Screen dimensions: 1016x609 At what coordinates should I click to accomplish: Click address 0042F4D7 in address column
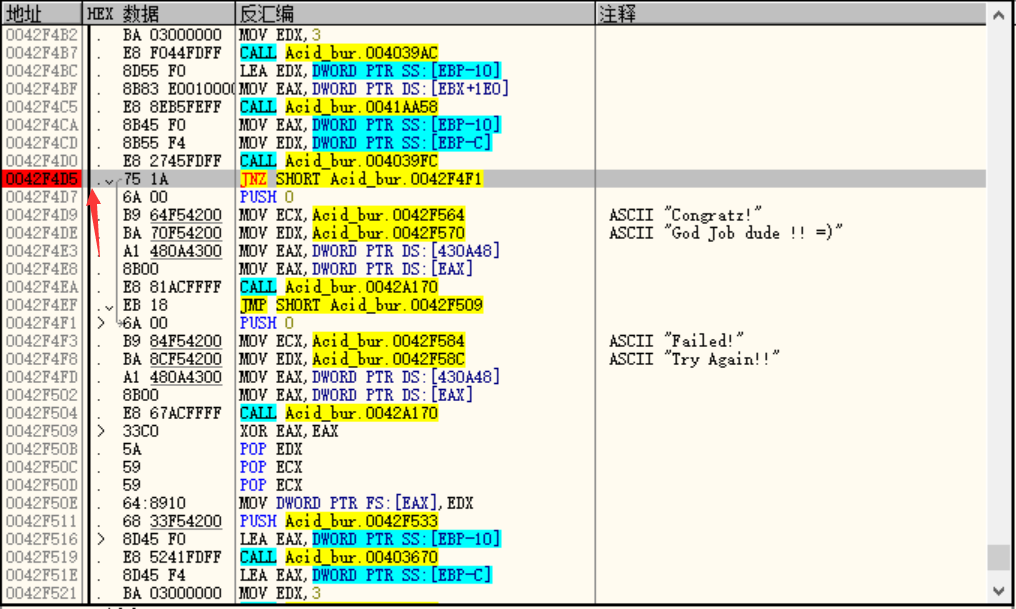pos(41,197)
